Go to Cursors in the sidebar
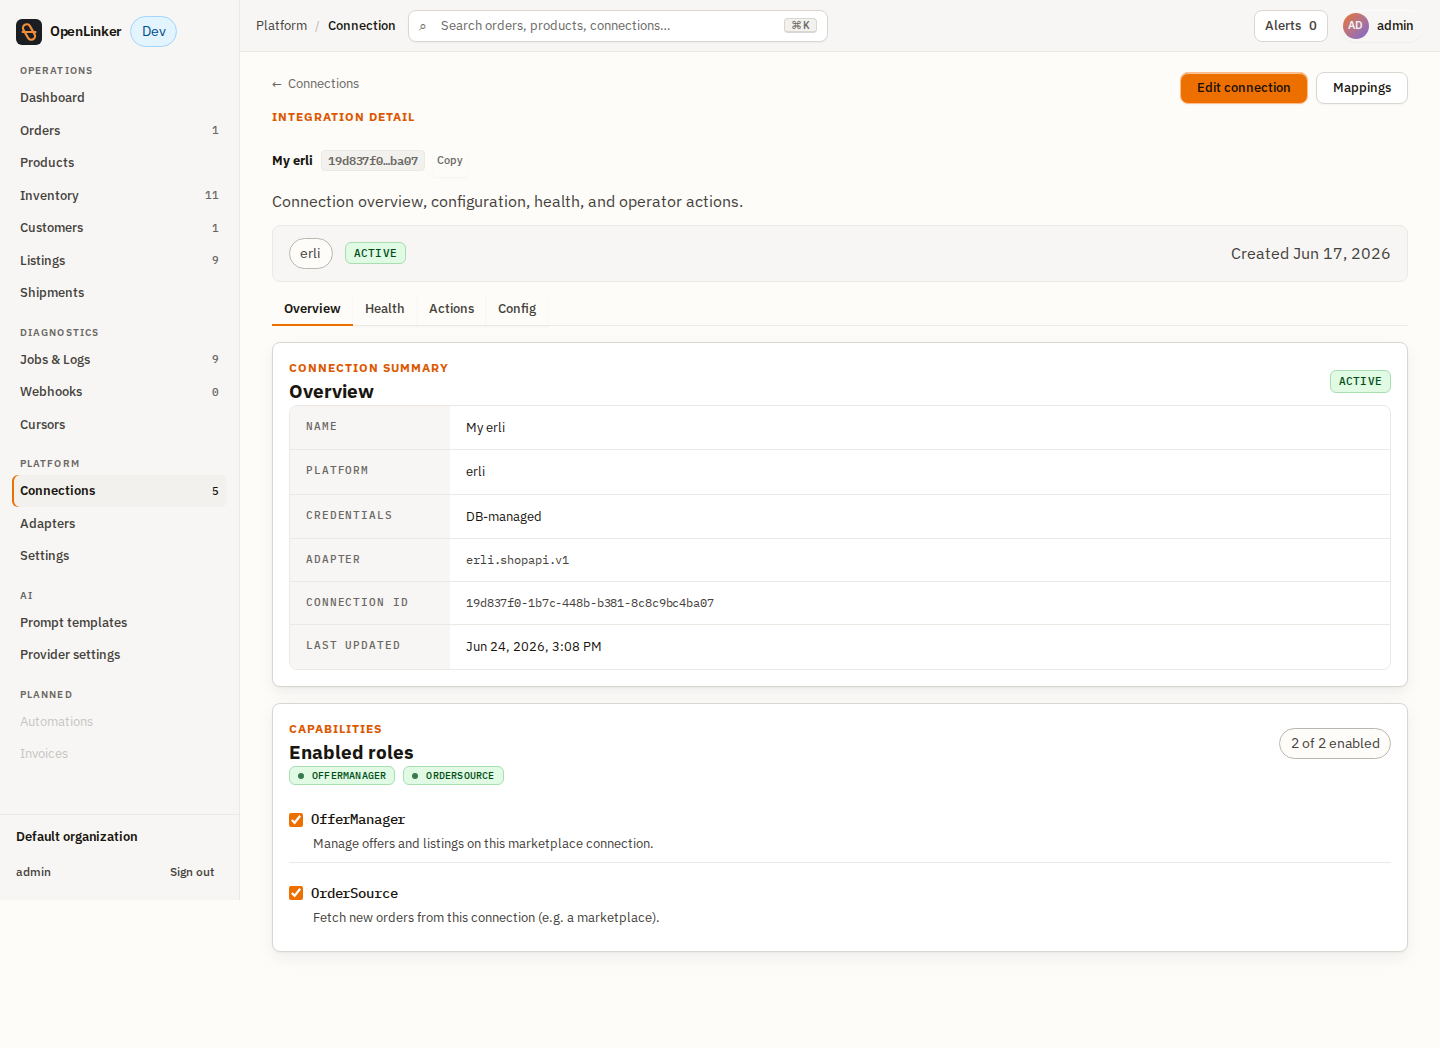 (x=119, y=425)
